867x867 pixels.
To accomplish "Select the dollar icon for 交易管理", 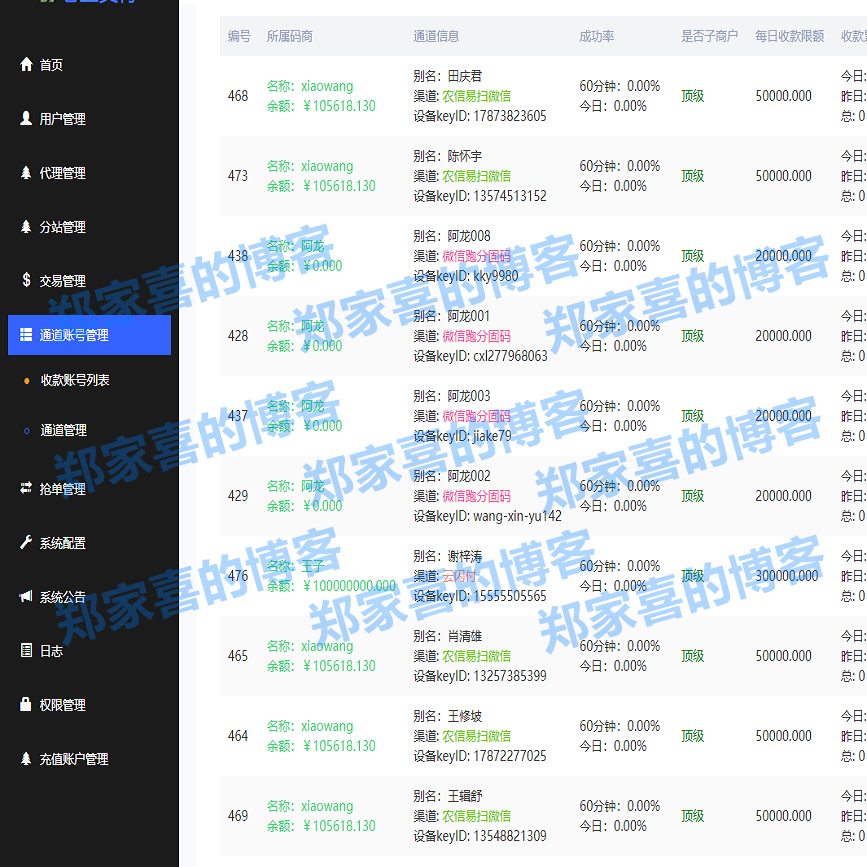I will click(26, 280).
